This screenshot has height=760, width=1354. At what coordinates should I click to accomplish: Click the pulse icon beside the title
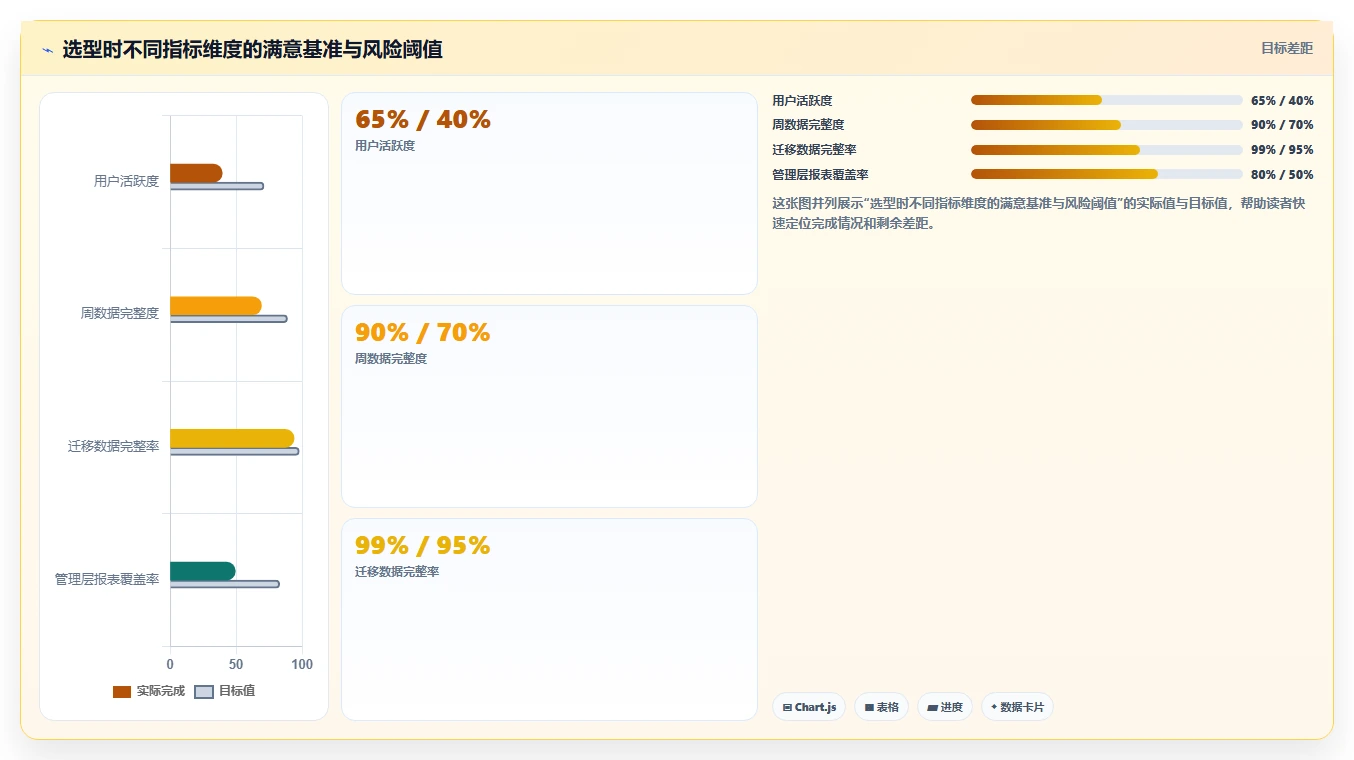coord(47,50)
